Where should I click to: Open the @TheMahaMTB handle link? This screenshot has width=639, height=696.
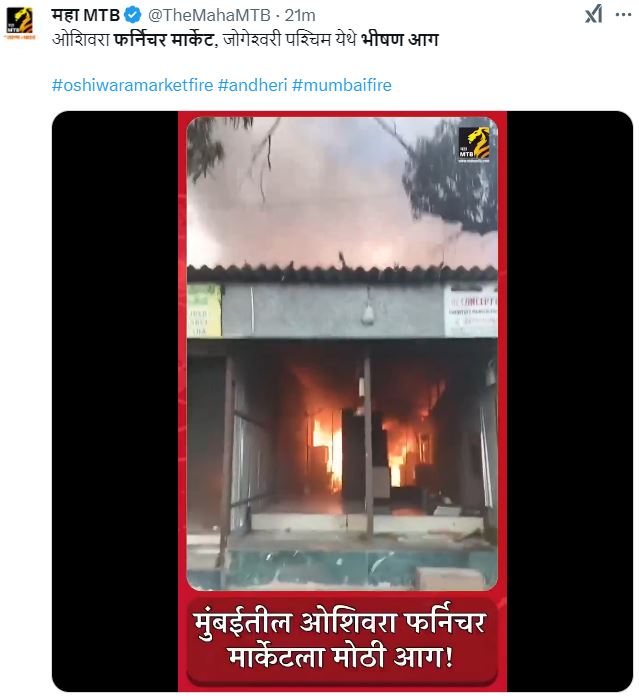pyautogui.click(x=209, y=15)
